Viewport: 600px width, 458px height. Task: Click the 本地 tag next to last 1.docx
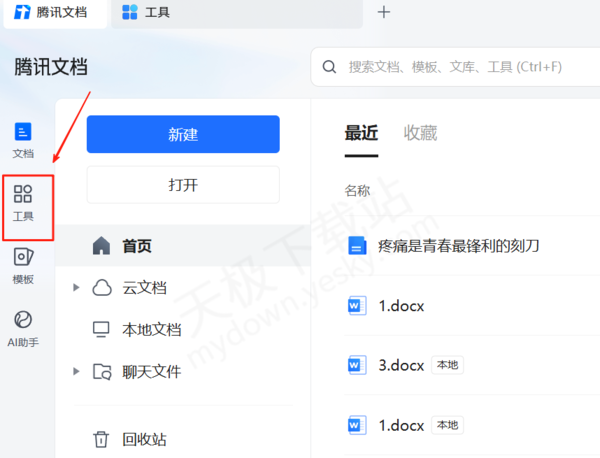(447, 425)
